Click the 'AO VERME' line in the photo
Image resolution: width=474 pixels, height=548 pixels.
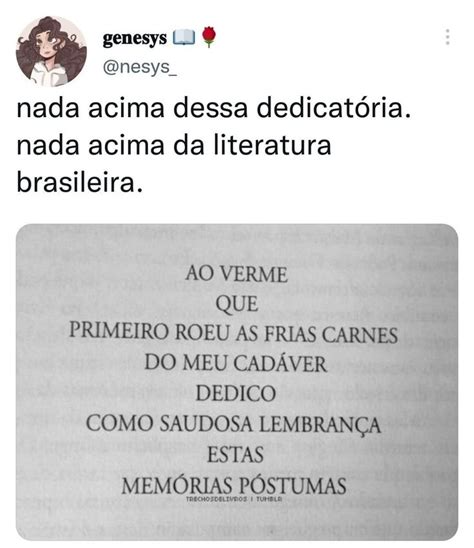(x=237, y=274)
